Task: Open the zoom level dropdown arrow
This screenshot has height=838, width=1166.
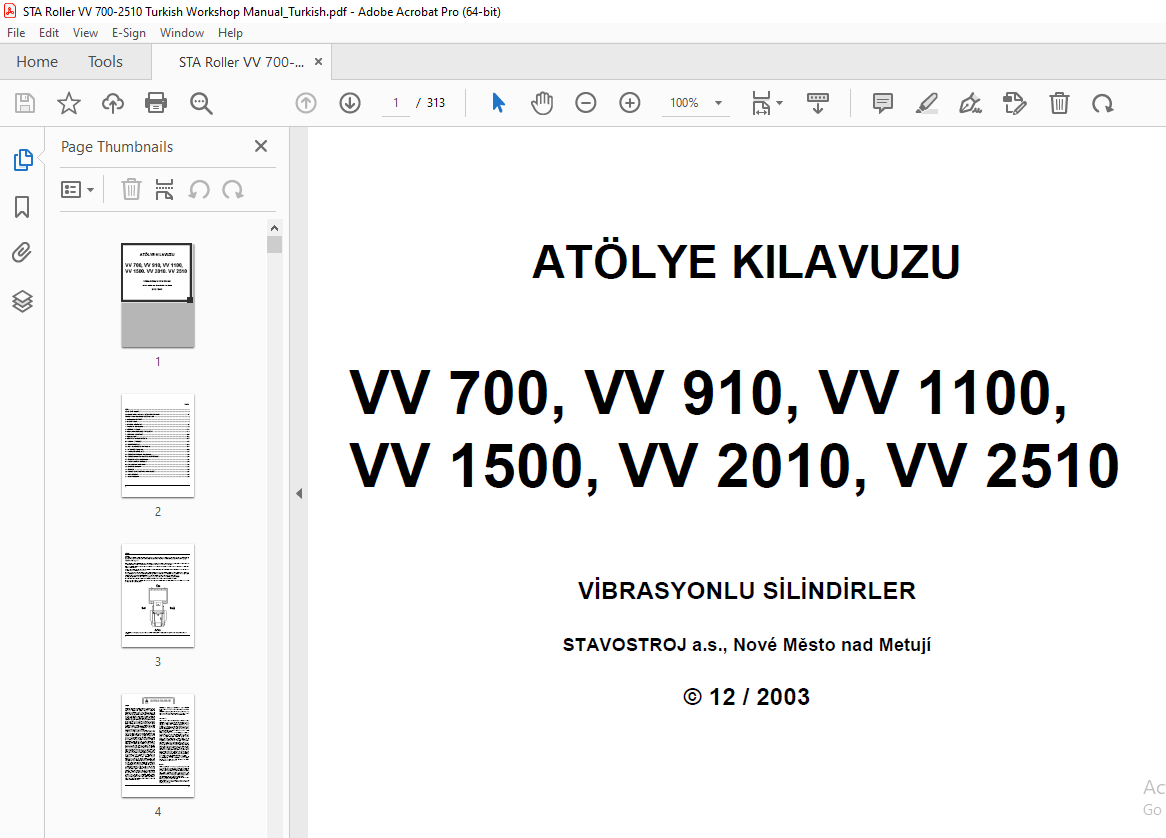Action: [x=718, y=103]
